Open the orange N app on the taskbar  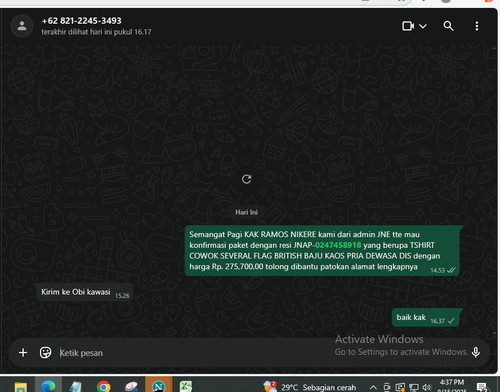point(159,385)
